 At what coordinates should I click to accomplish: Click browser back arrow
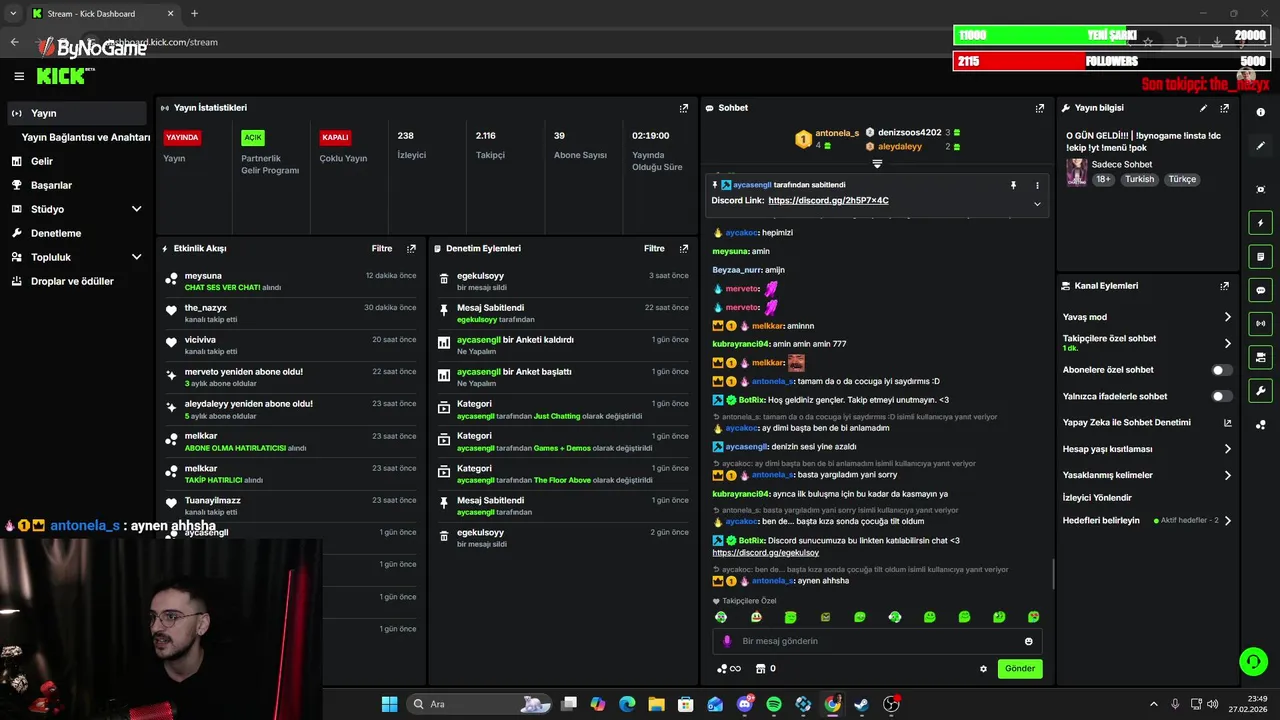tap(14, 42)
